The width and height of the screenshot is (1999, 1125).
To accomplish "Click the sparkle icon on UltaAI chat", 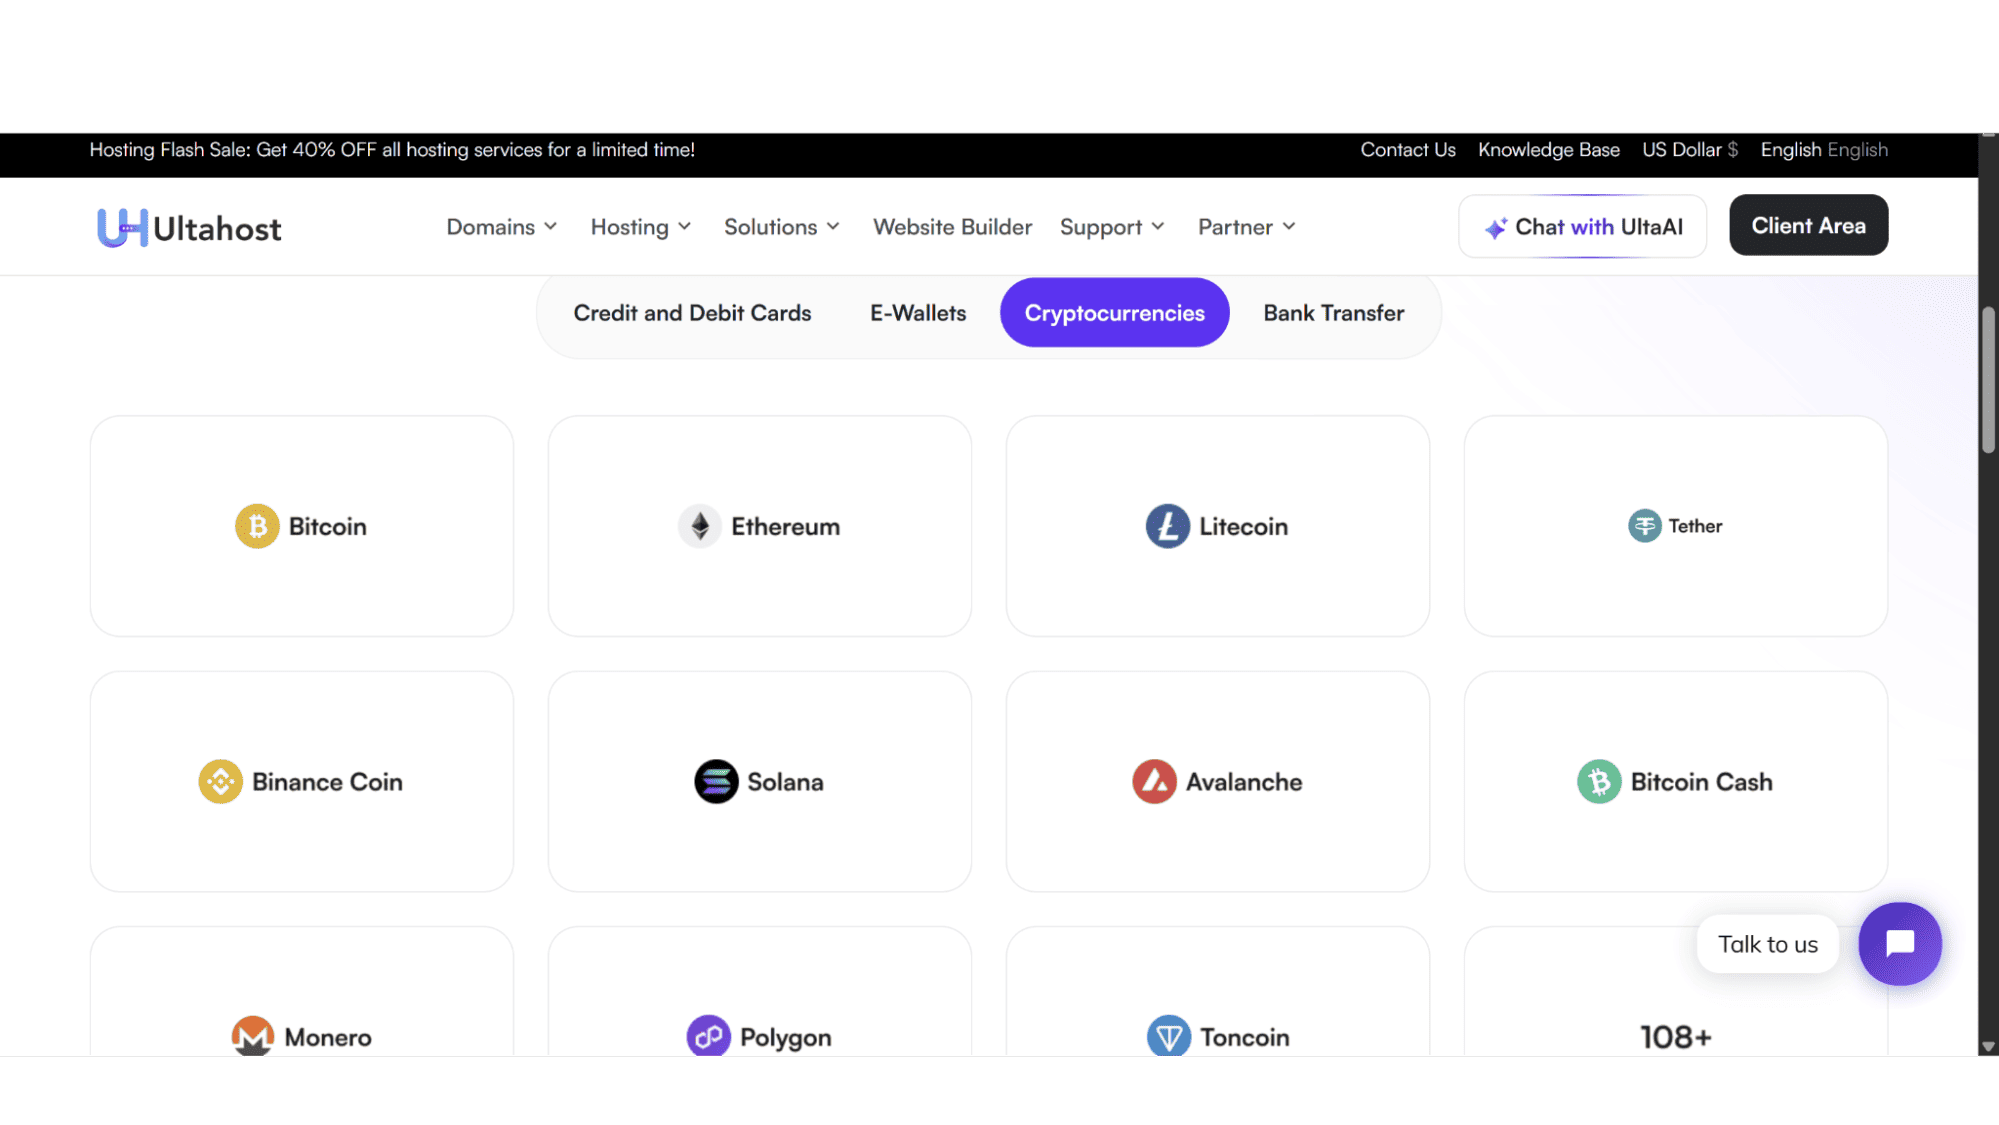I will 1496,228.
